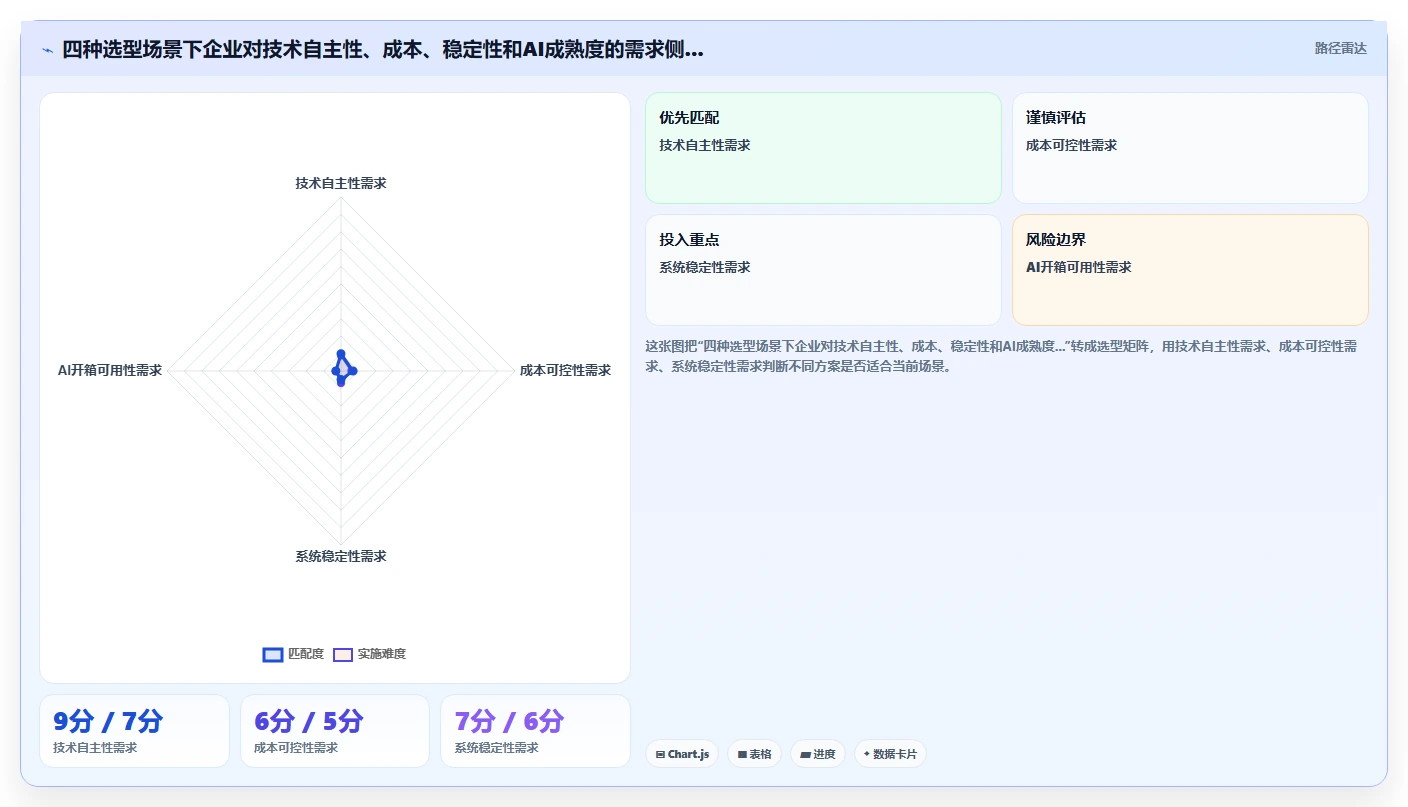Select the 风险边界 card
Viewport: 1408px width, 807px height.
tap(1190, 270)
